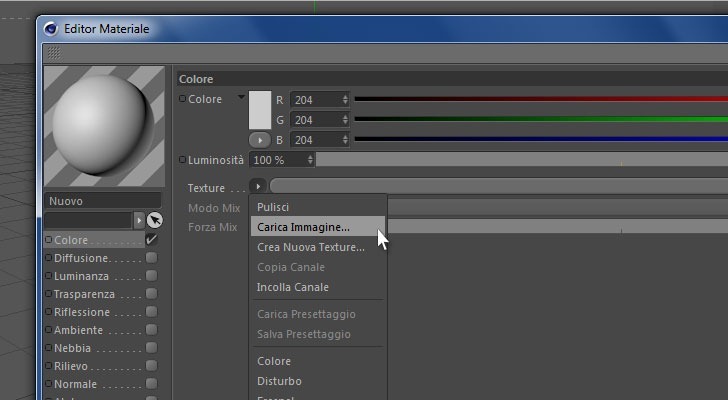Screen dimensions: 728x400
Task: Disable the Colore channel checkbox
Action: [151, 239]
